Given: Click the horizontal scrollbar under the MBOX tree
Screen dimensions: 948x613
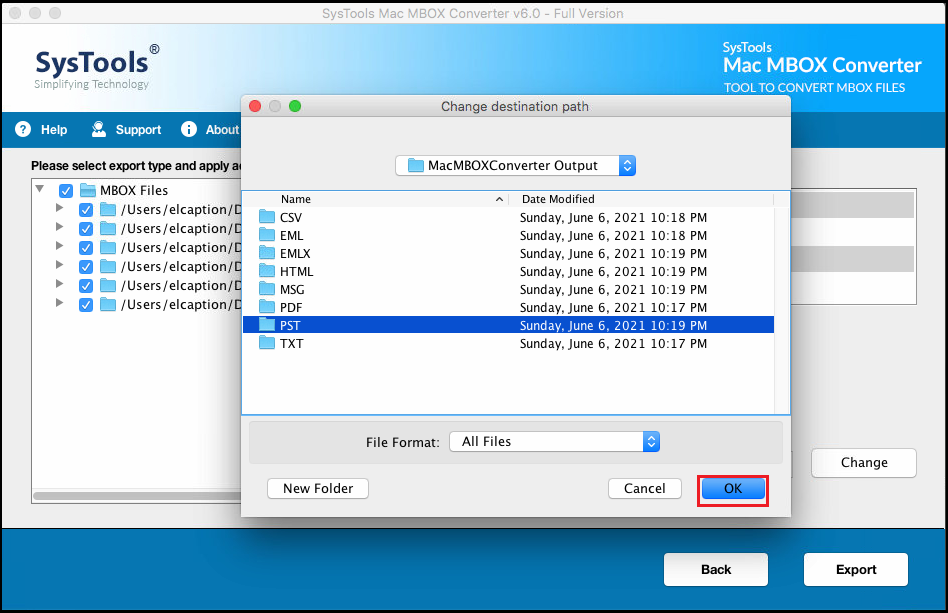Looking at the screenshot, I should tap(138, 496).
